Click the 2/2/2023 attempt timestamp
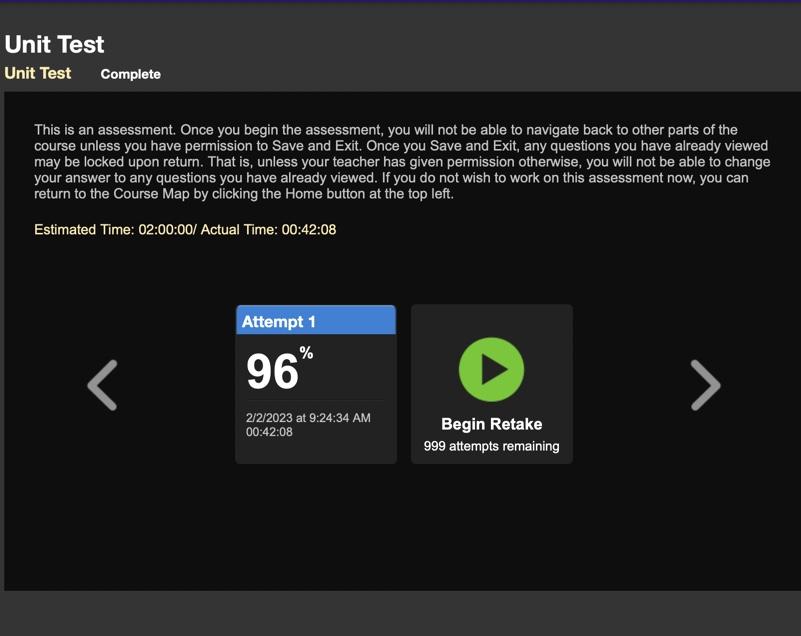 click(x=308, y=417)
